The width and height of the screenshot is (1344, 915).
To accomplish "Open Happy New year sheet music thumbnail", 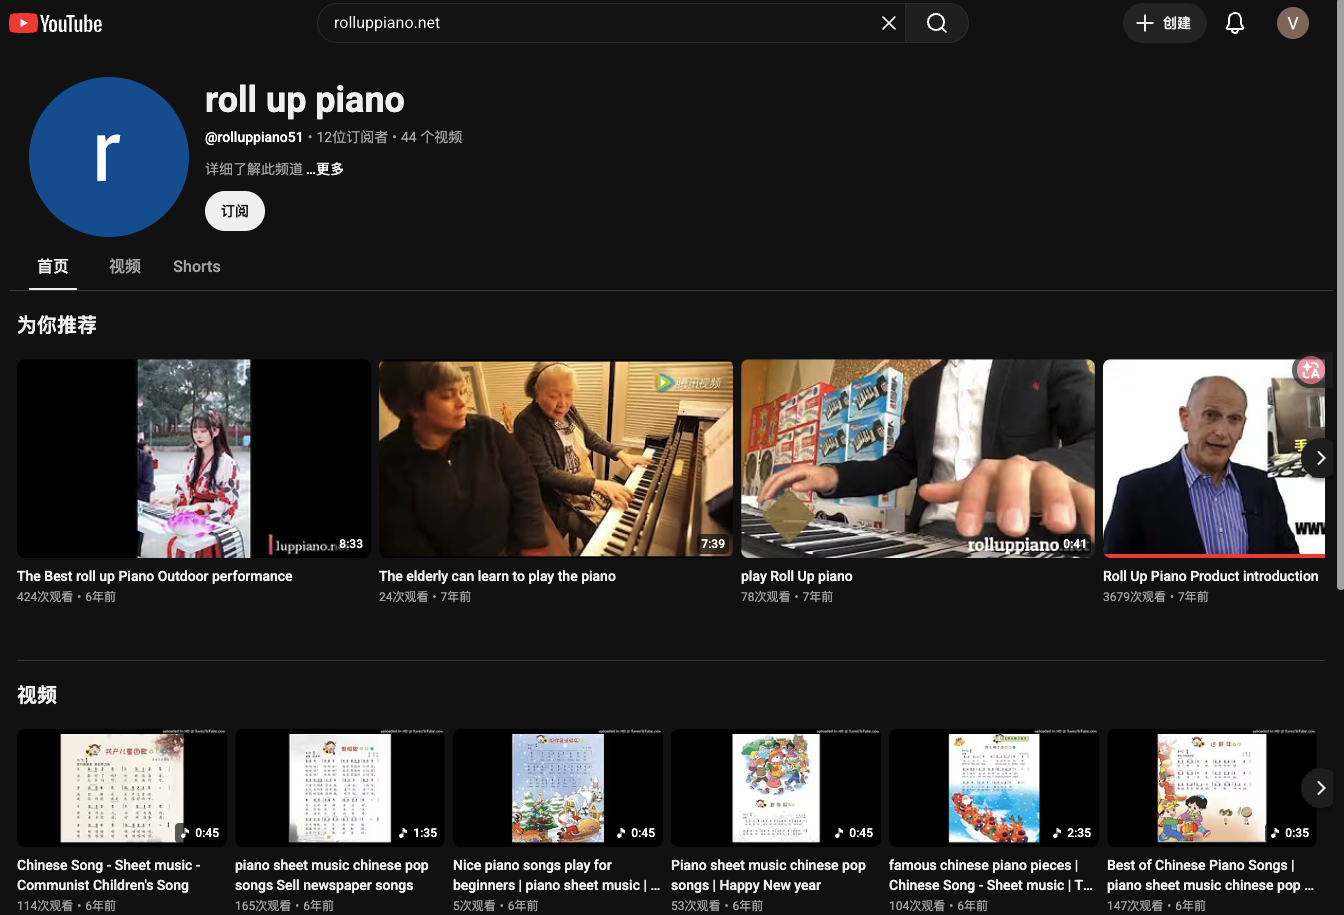I will 776,788.
